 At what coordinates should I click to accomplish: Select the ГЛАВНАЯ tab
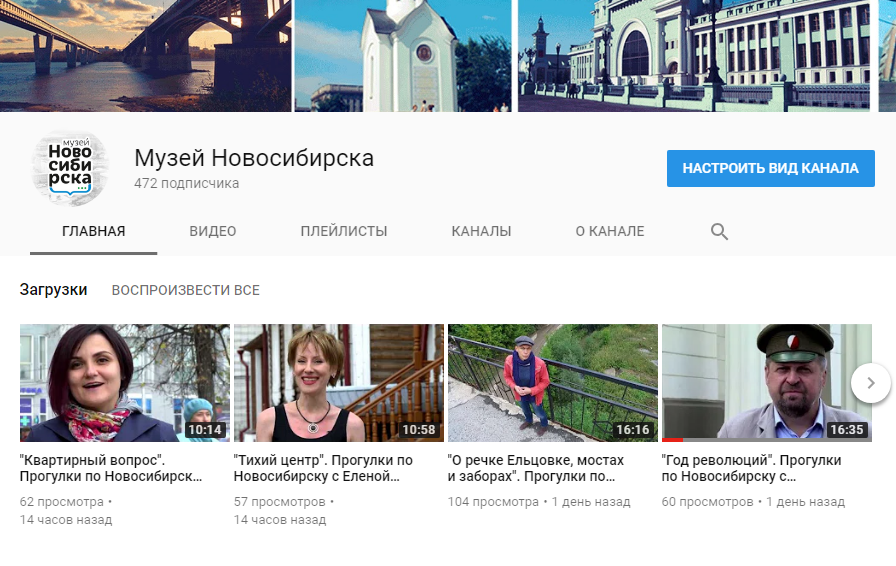(x=93, y=231)
